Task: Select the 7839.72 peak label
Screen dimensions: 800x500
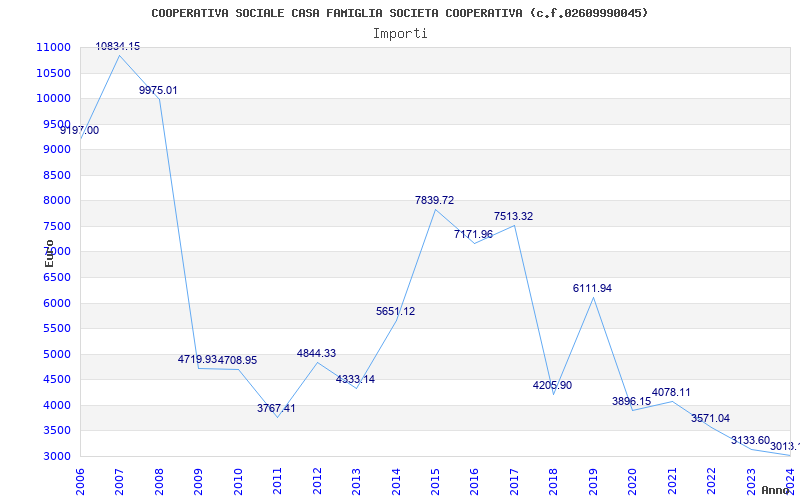Action: 434,201
